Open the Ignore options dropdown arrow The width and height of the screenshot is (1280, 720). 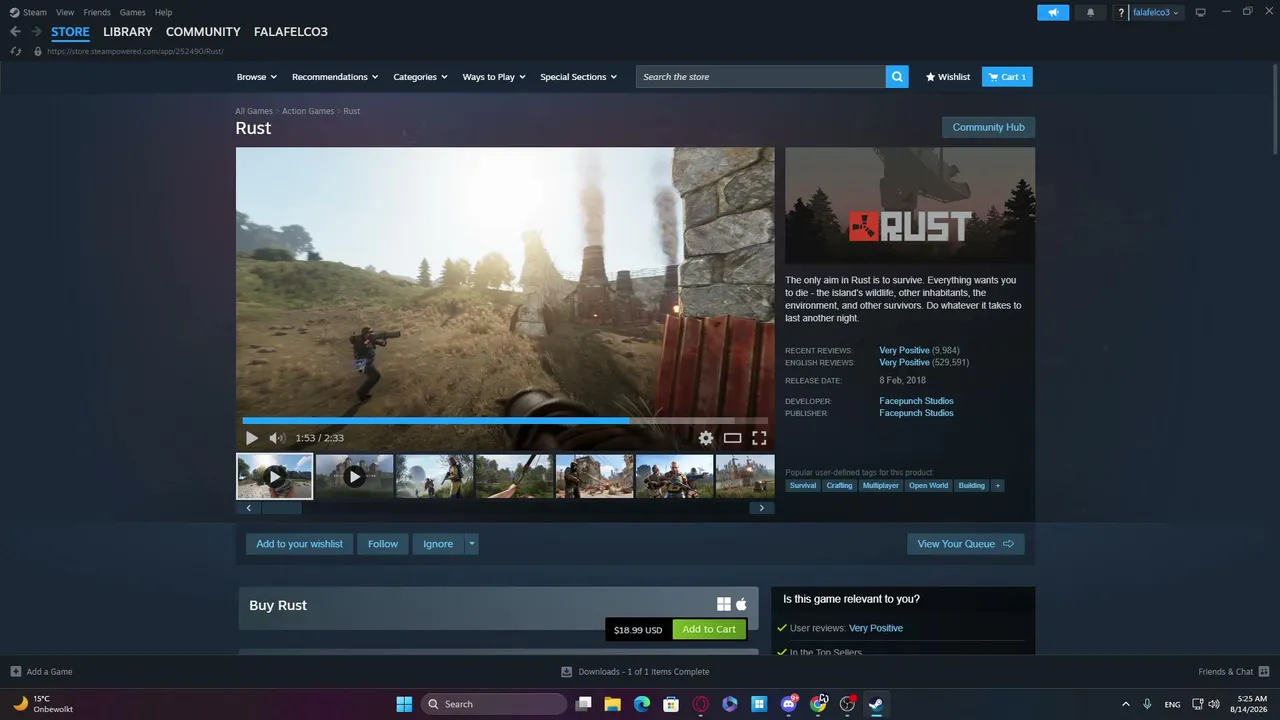[472, 544]
